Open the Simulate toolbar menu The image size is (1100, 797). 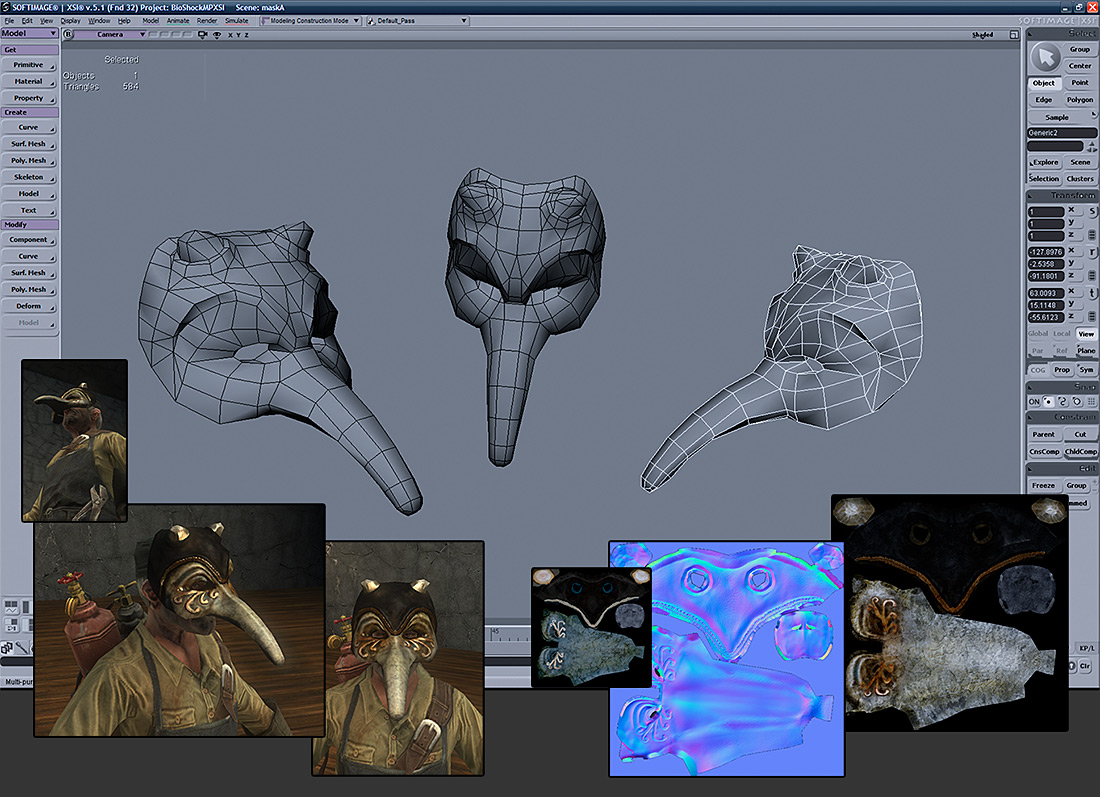[x=236, y=21]
